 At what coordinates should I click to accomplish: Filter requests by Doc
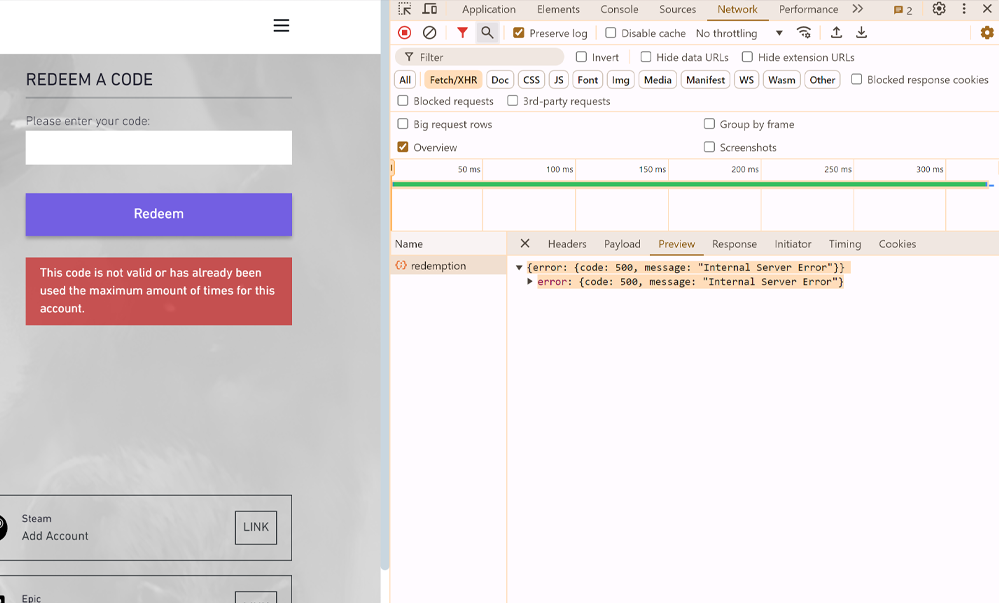[x=500, y=80]
